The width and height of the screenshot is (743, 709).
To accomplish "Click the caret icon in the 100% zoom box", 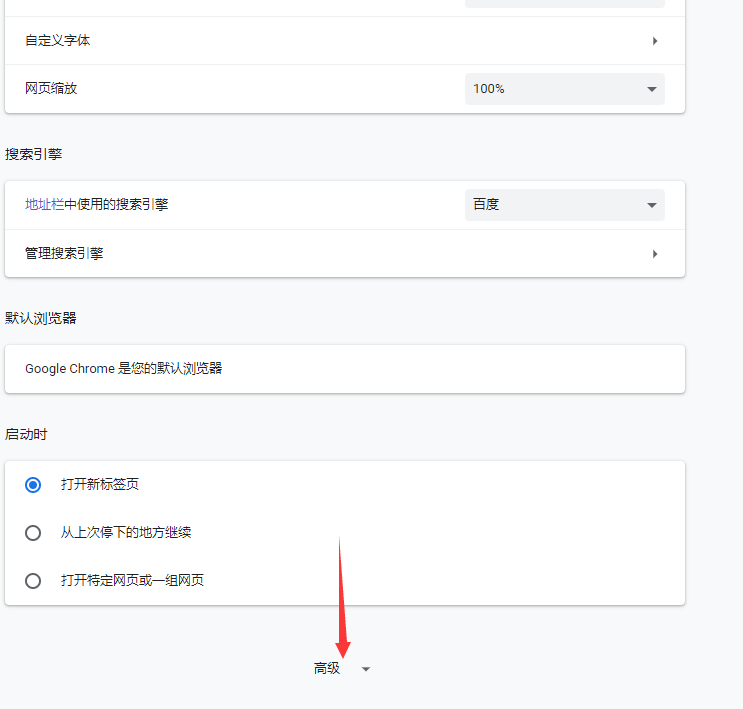I will 651,89.
